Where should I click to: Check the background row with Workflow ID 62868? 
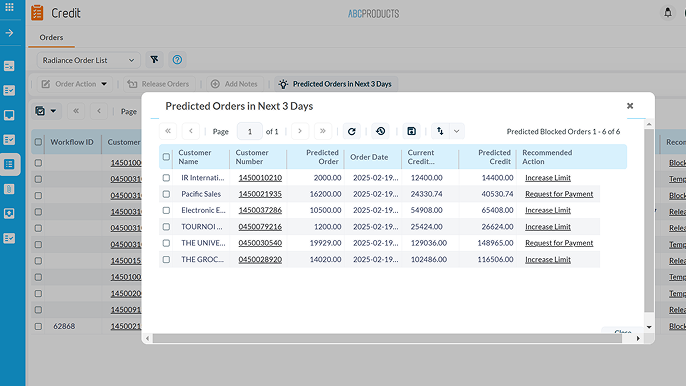coord(38,326)
